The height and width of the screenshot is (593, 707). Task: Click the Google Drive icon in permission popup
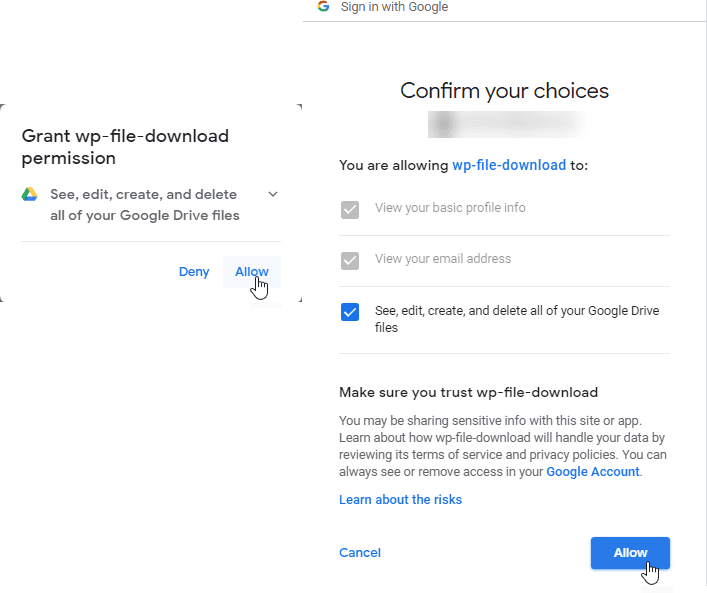pyautogui.click(x=30, y=194)
